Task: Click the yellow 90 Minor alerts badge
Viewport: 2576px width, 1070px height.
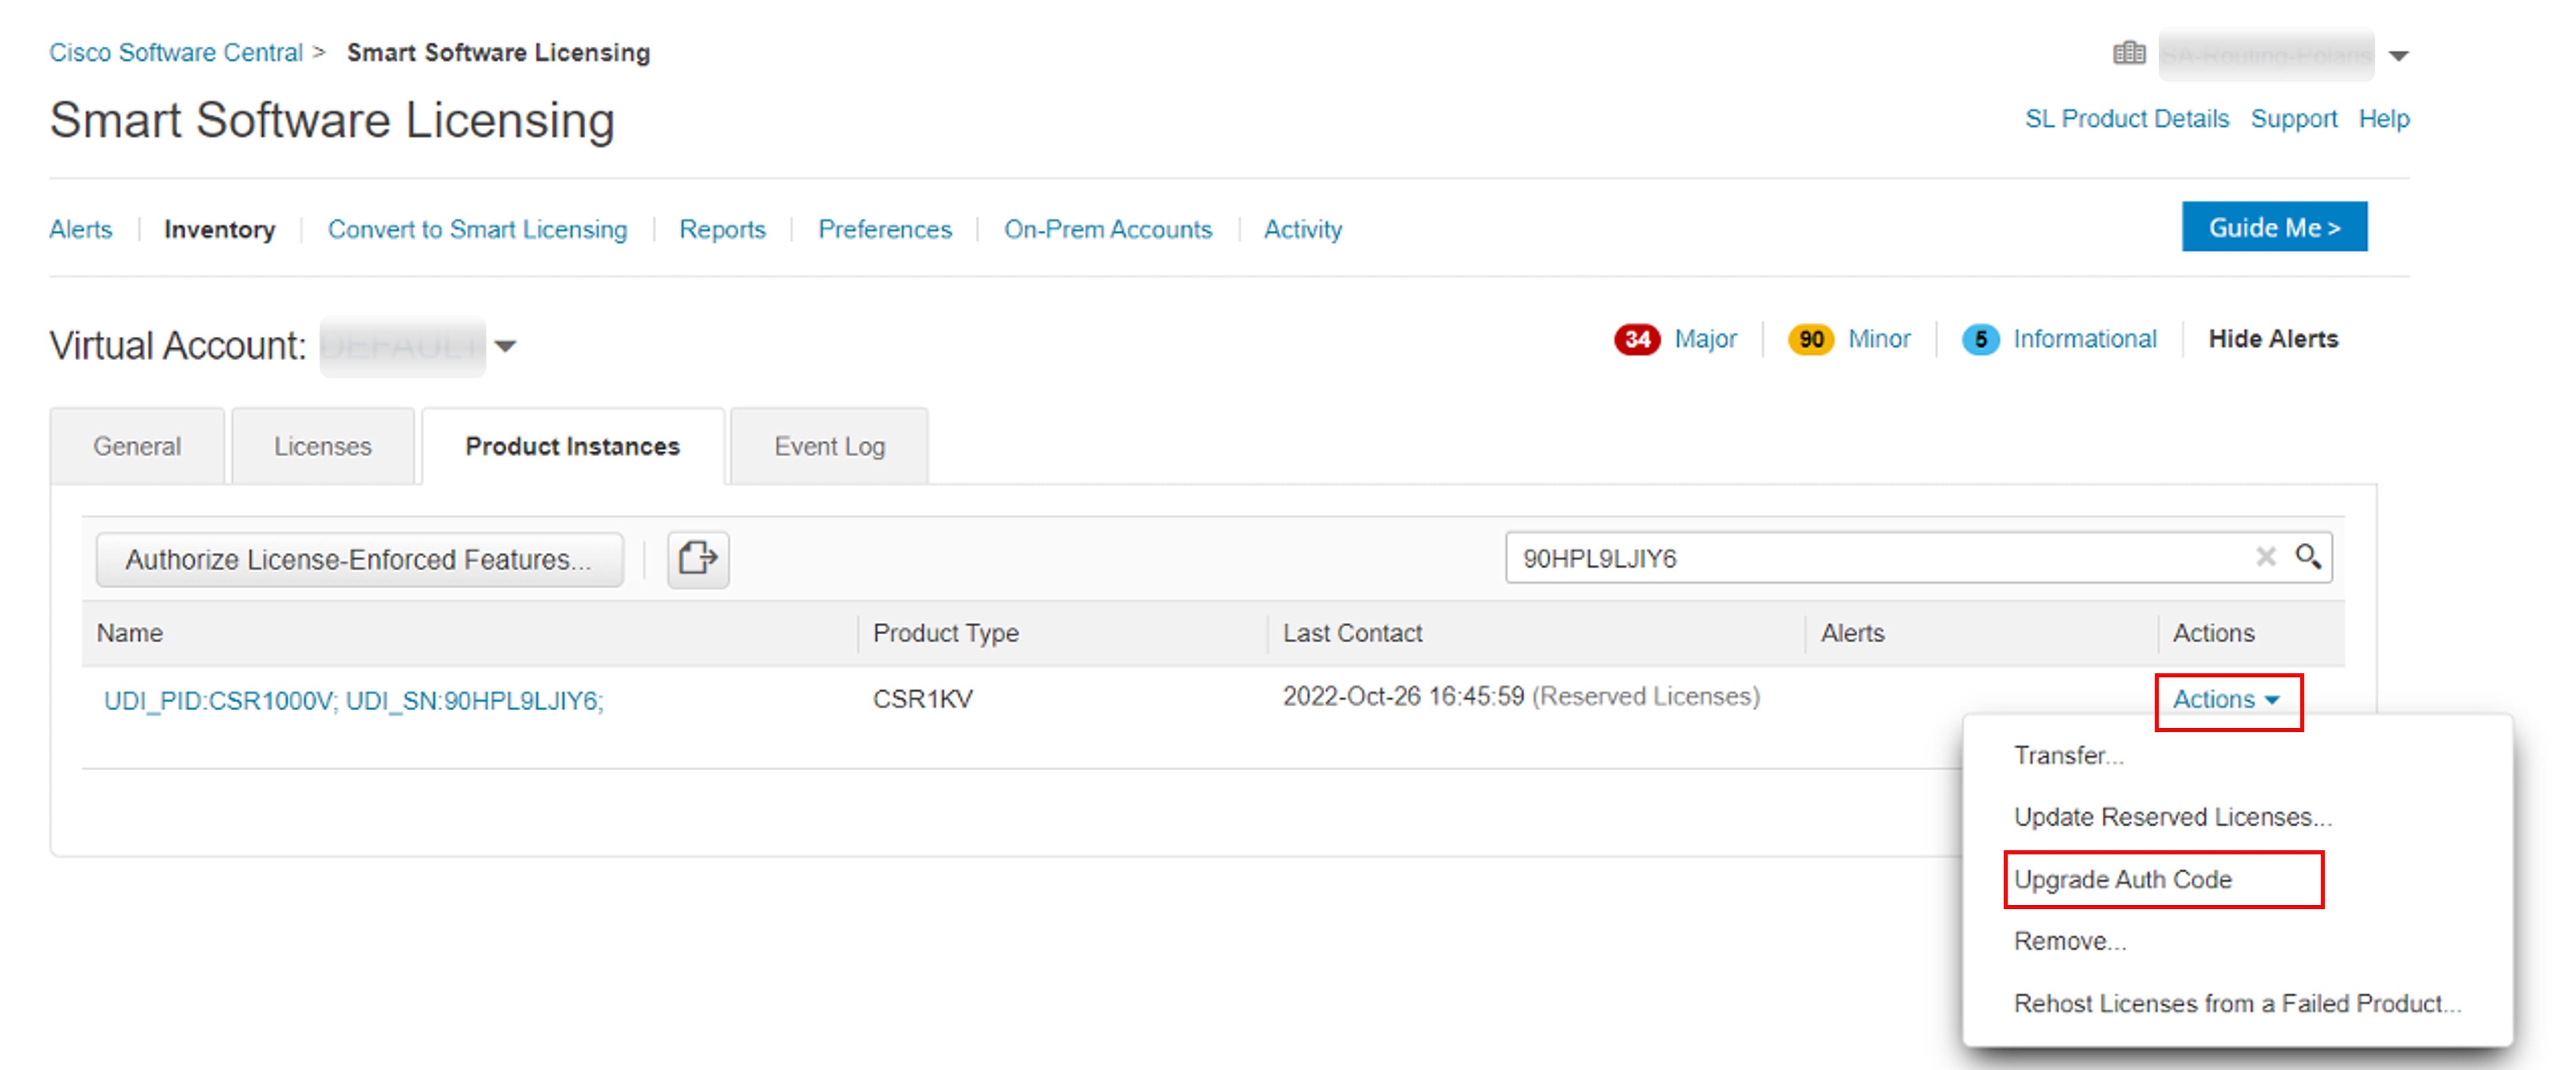Action: [1810, 340]
